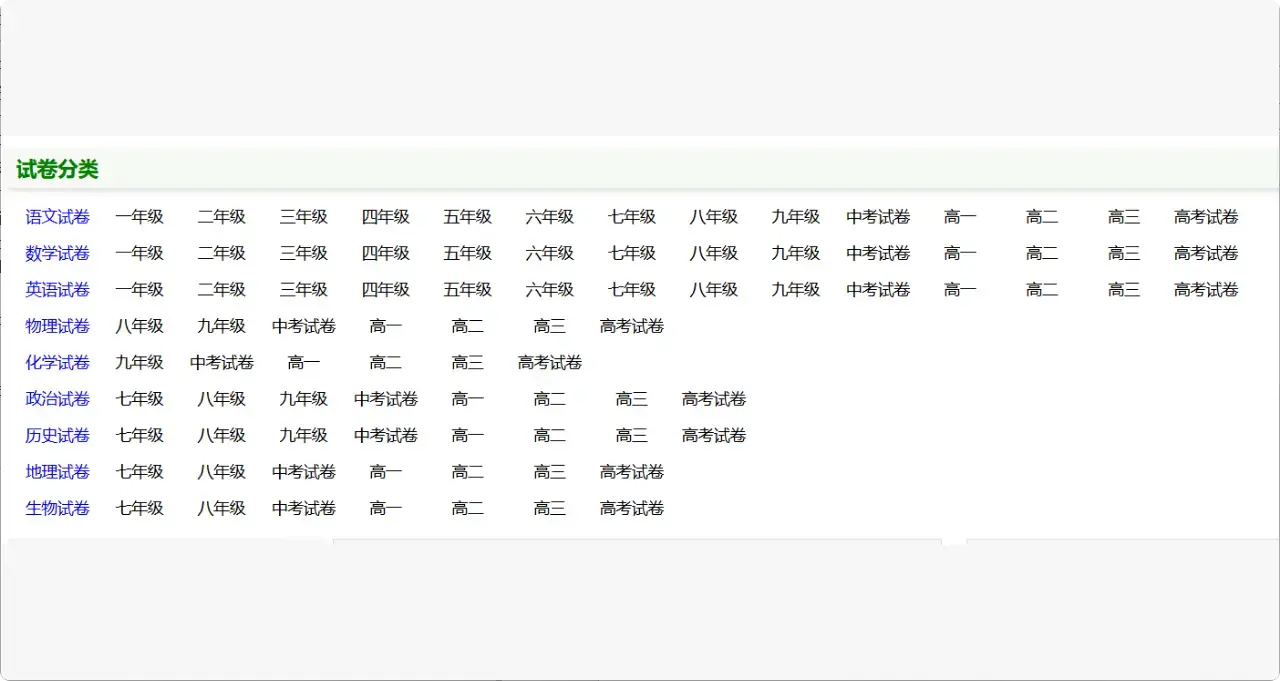The width and height of the screenshot is (1280, 681).
Task: Open the 政治试卷 category
Action: click(57, 398)
